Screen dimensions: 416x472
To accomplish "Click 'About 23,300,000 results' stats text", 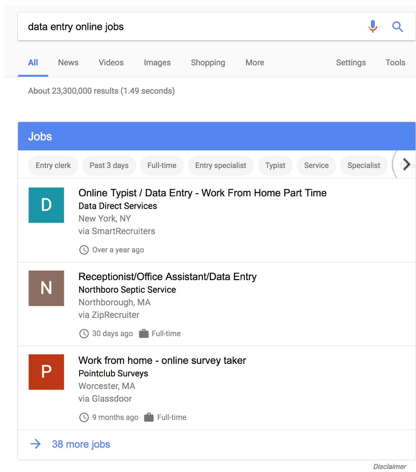I will [101, 91].
